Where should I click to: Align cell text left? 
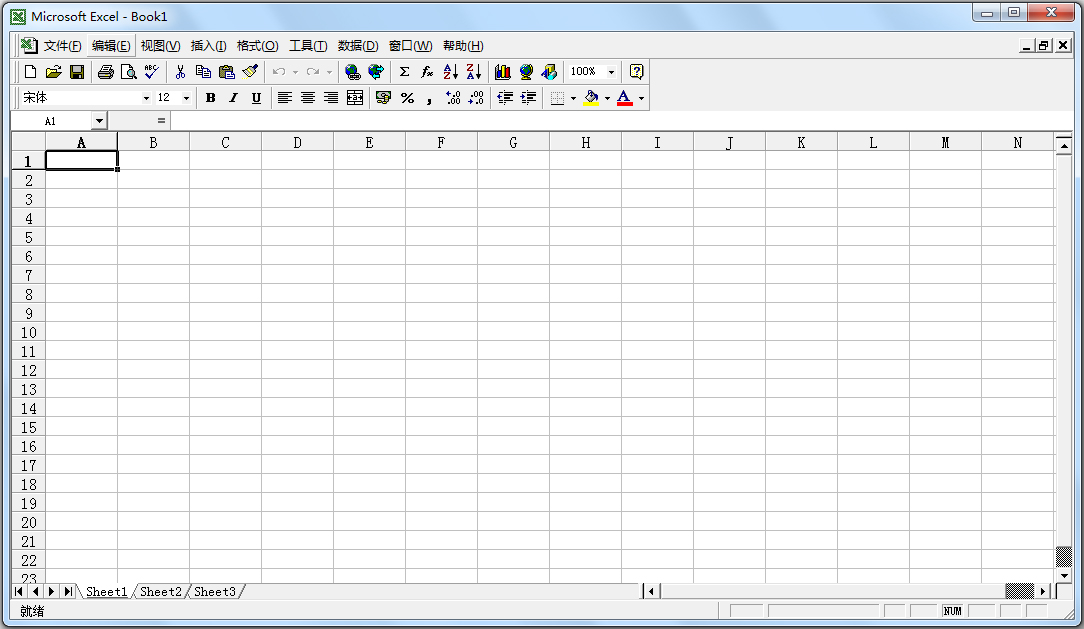point(285,98)
